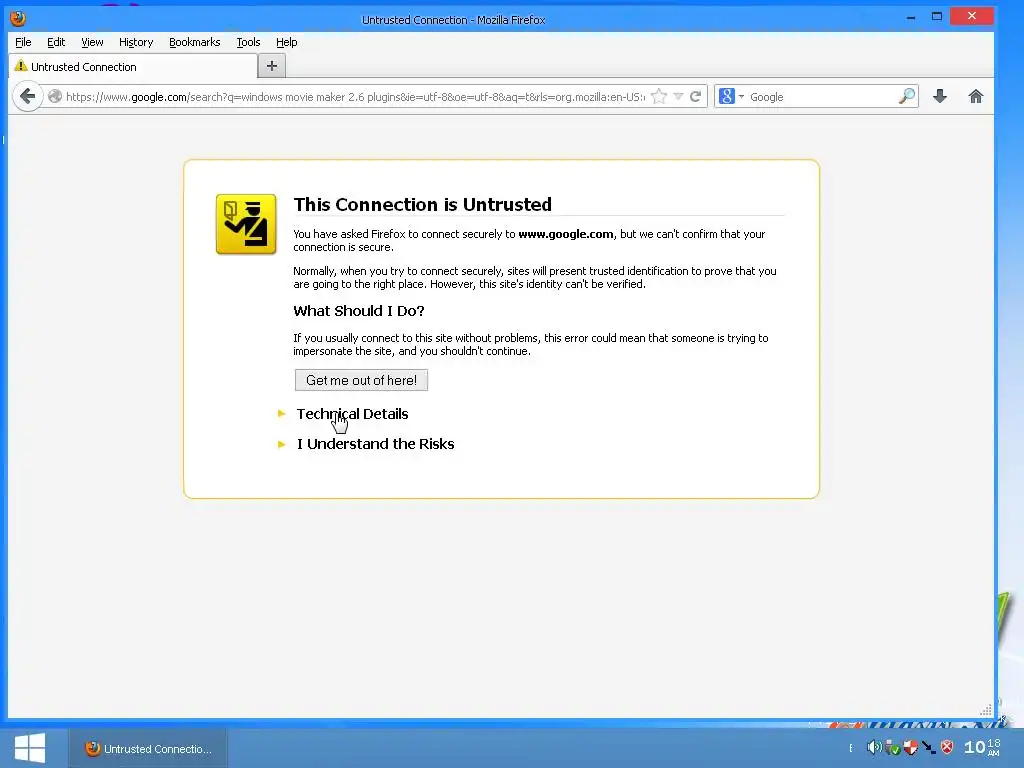Click the yellow security officer warning icon
This screenshot has height=768, width=1024.
coord(246,224)
